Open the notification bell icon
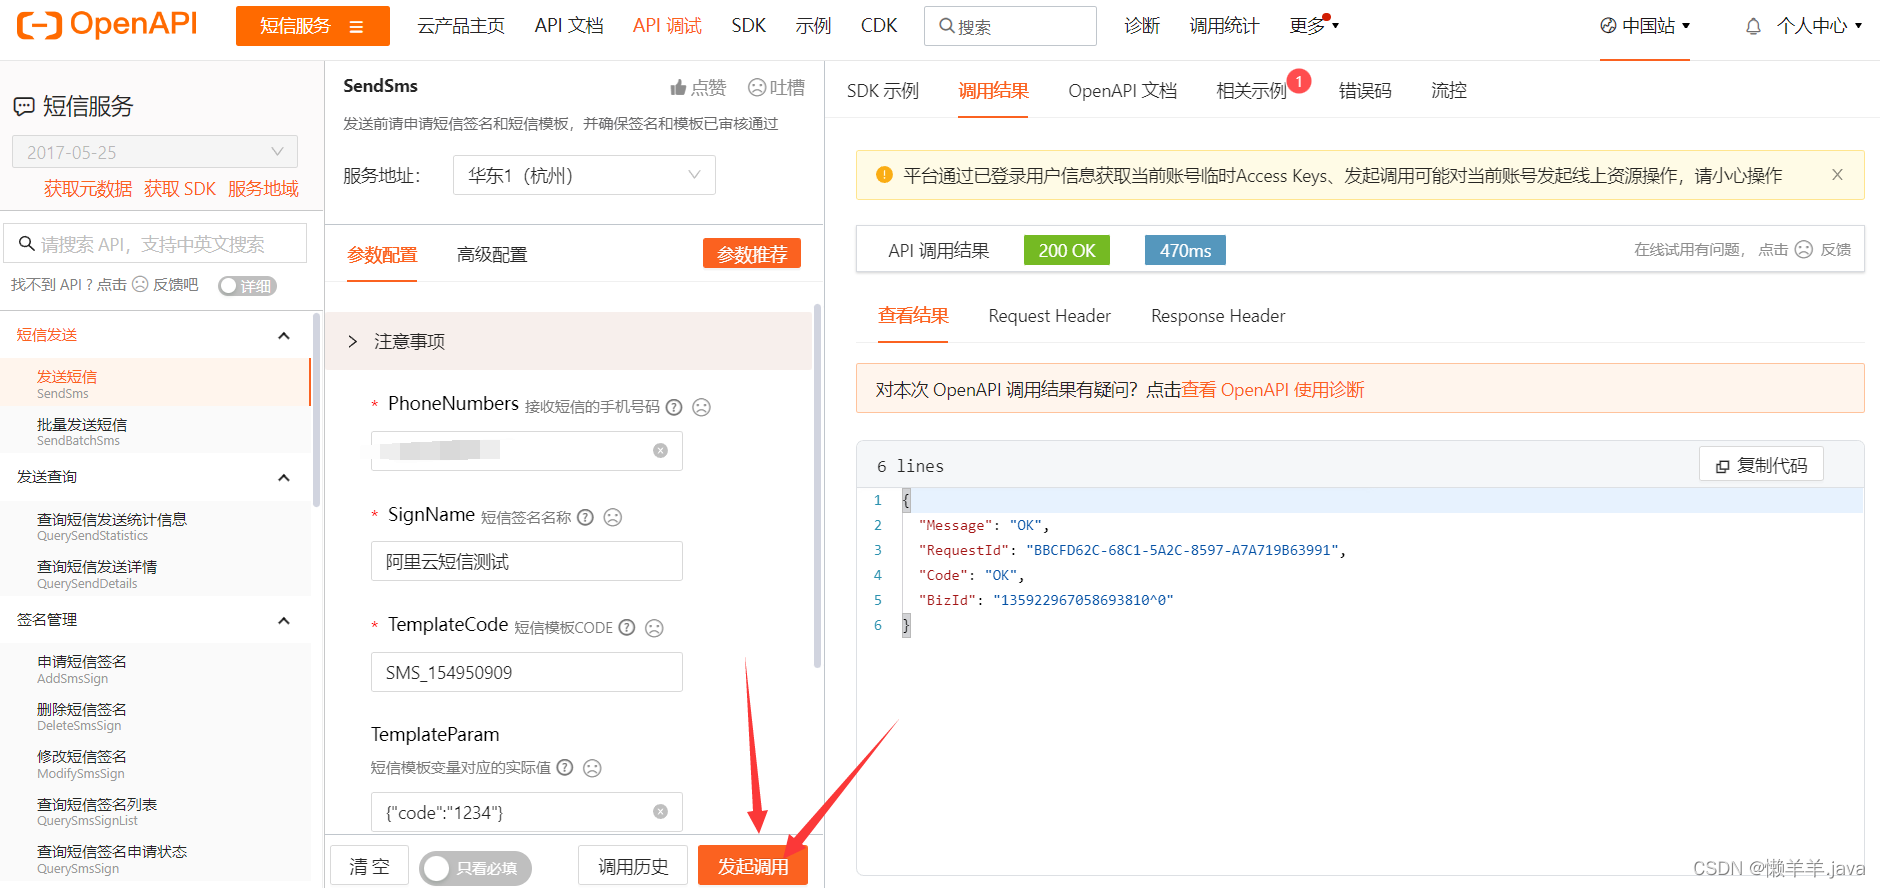1880x888 pixels. (1753, 26)
